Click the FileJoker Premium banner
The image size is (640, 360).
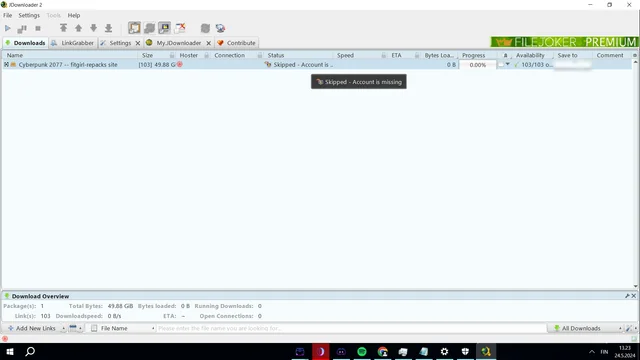click(564, 42)
